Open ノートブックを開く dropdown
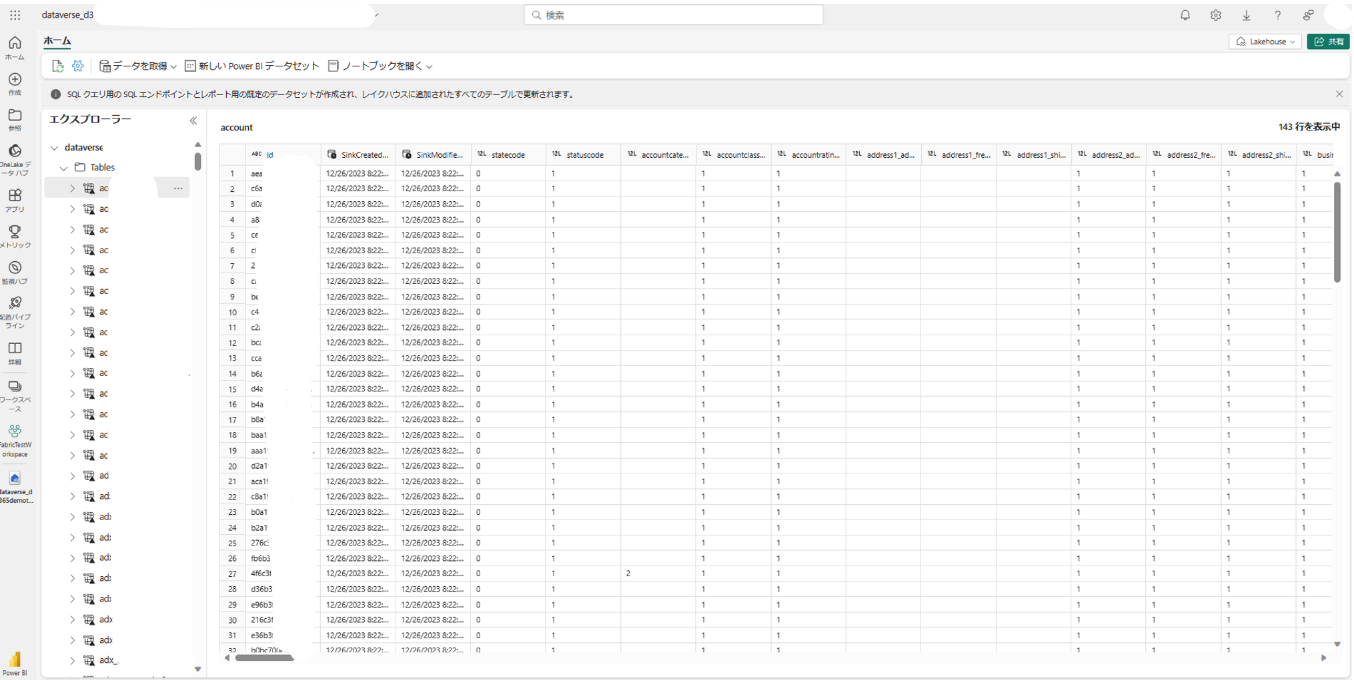1354x680 pixels. pyautogui.click(x=380, y=66)
